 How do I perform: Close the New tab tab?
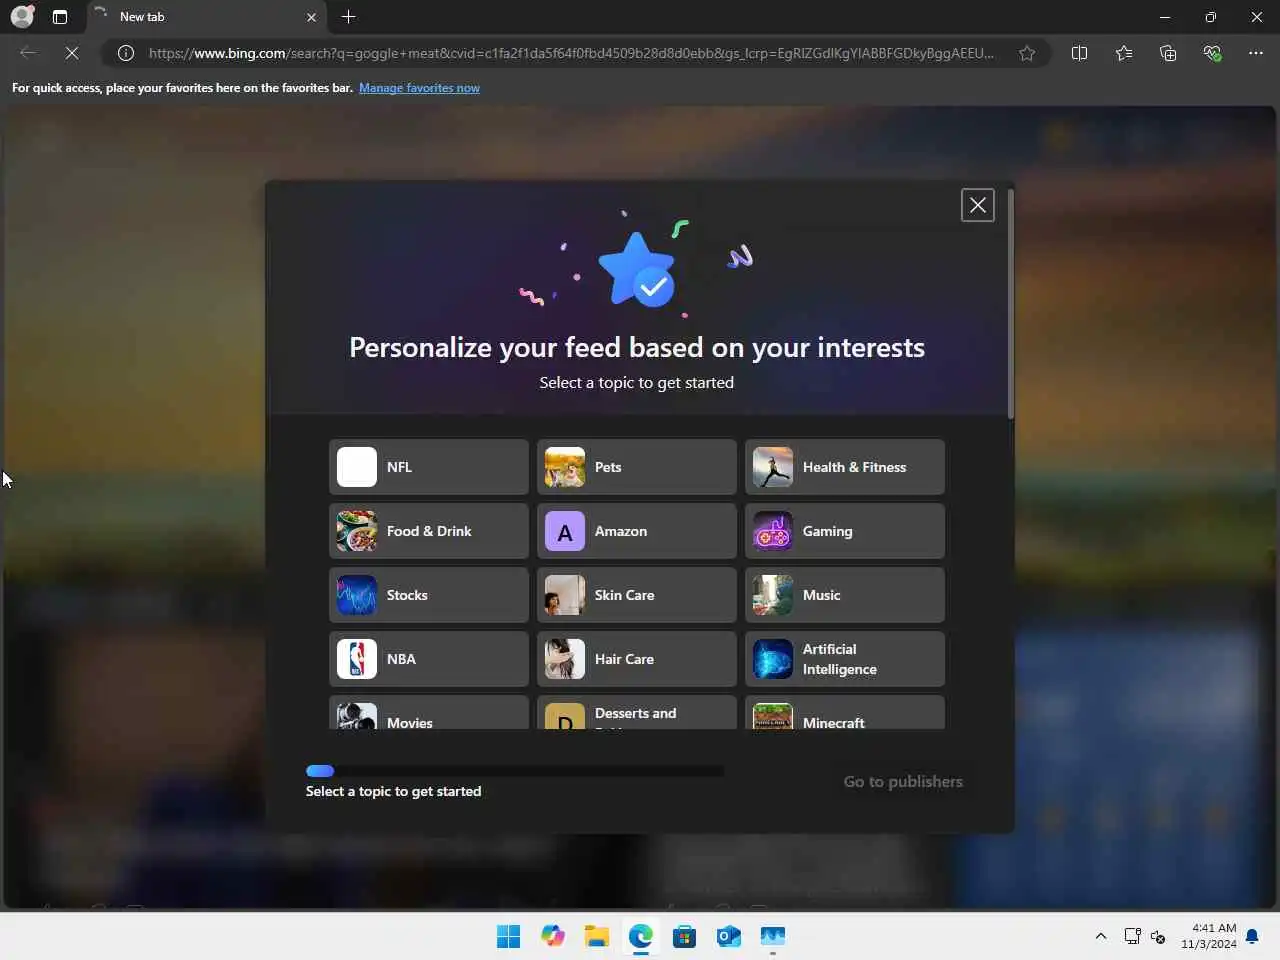tap(311, 17)
